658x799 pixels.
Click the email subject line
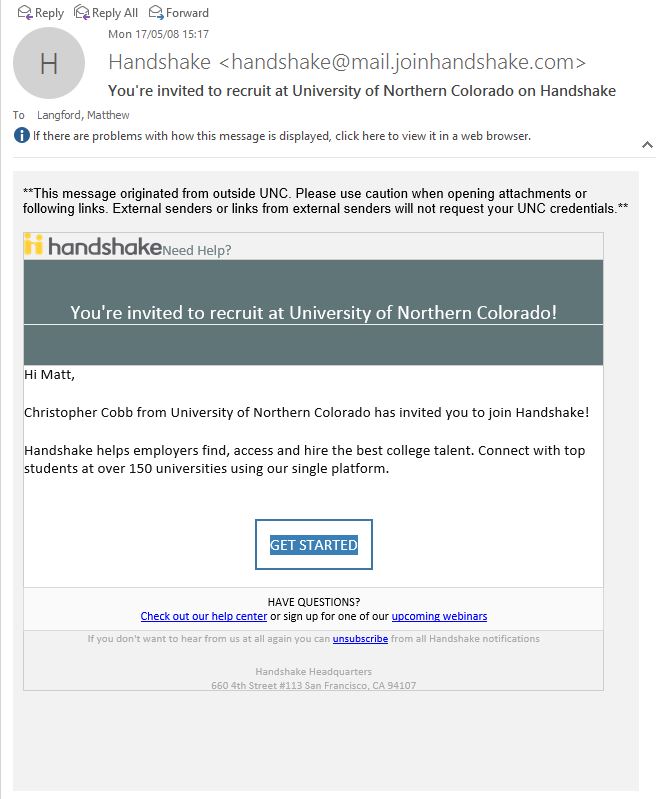pos(362,91)
